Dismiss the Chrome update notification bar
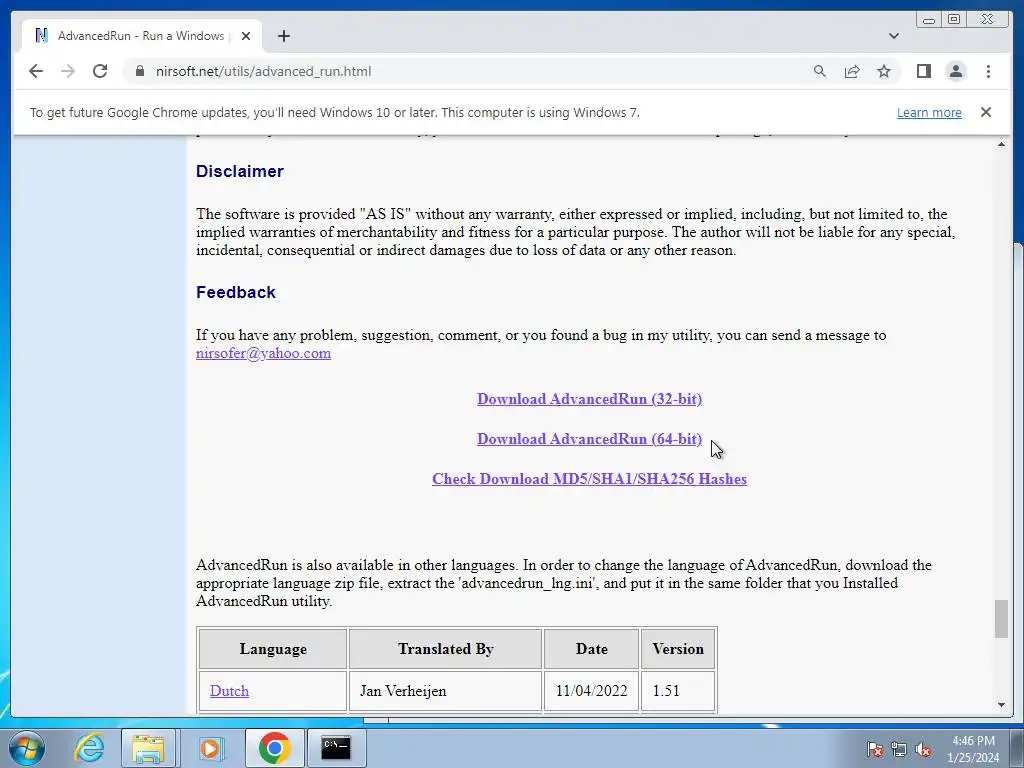 tap(985, 112)
